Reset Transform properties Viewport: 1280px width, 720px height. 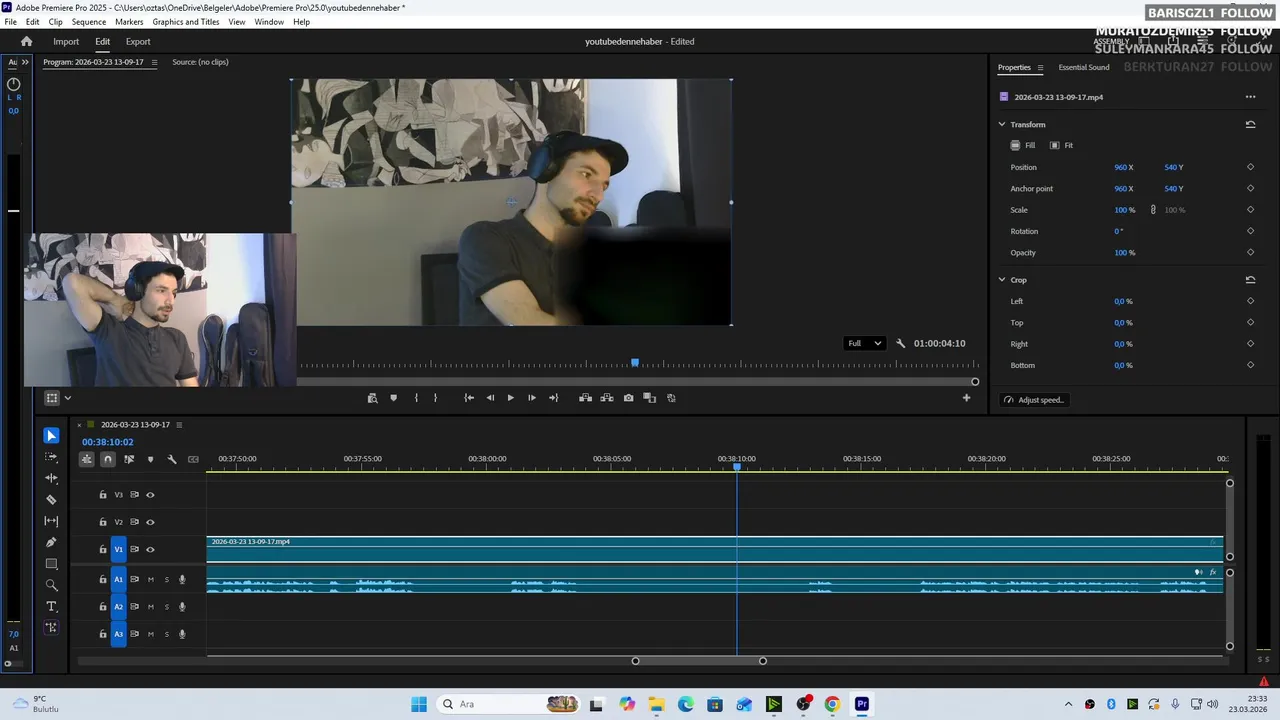pos(1250,124)
